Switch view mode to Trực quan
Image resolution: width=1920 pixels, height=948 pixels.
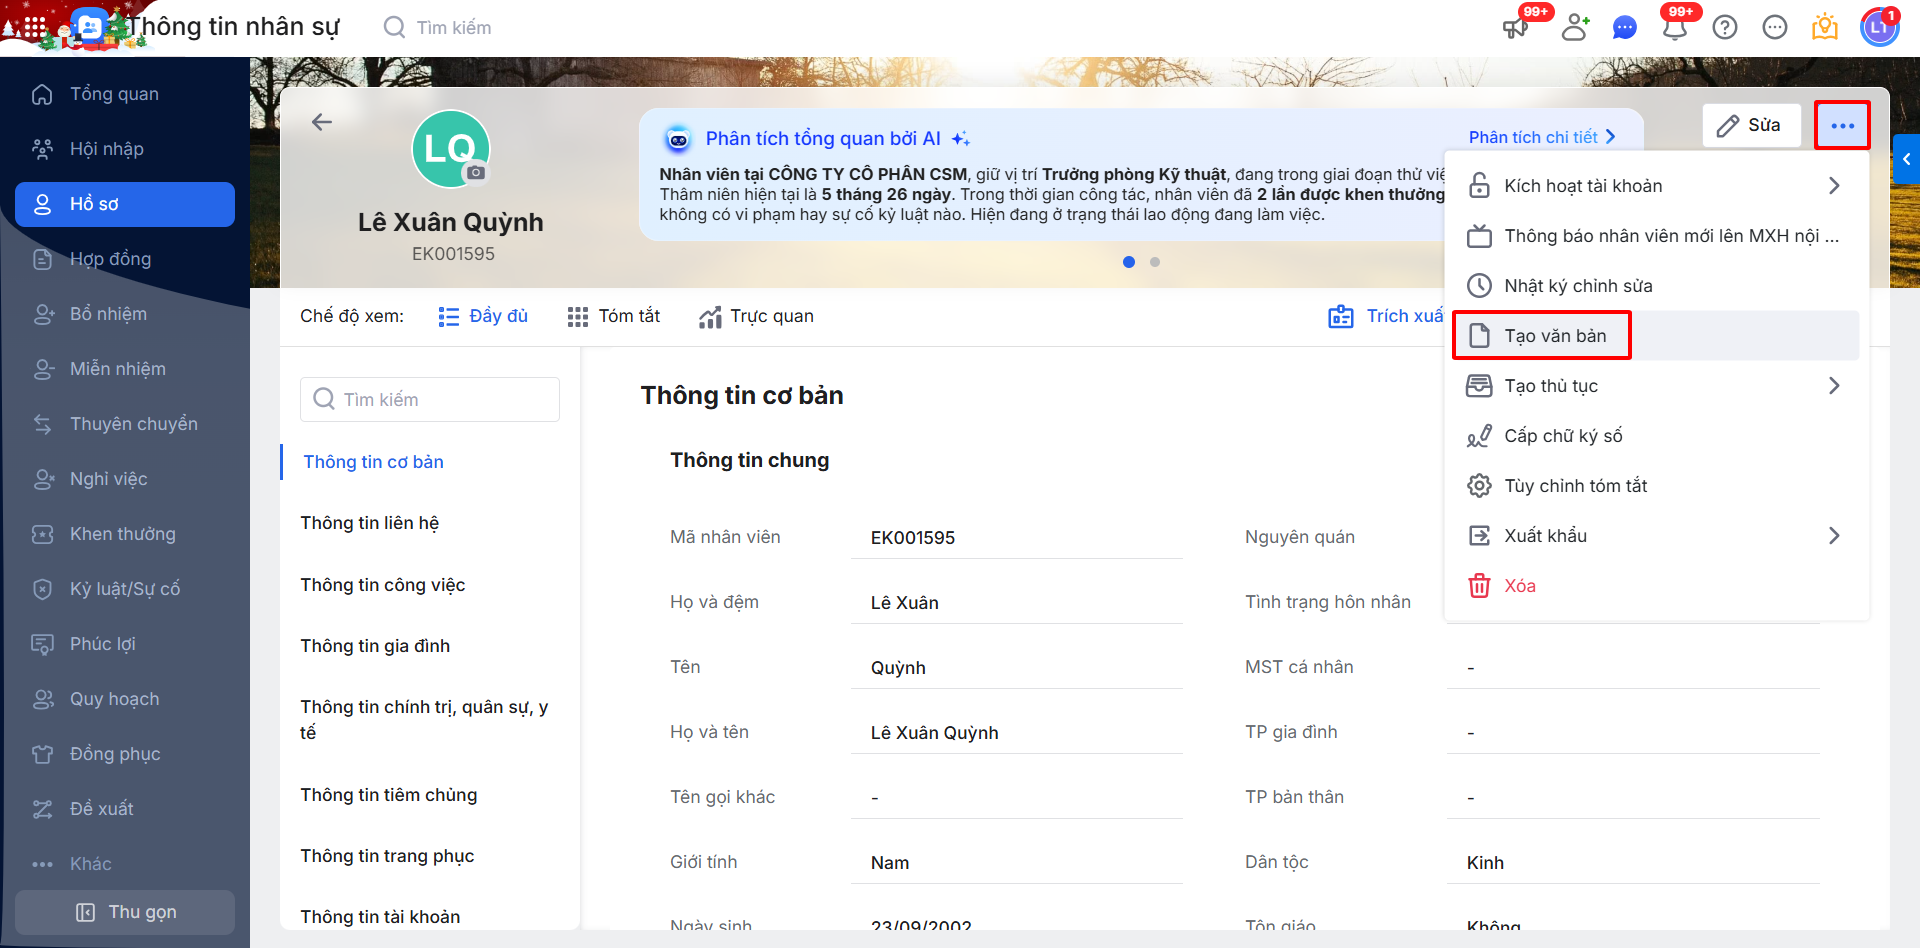[757, 316]
